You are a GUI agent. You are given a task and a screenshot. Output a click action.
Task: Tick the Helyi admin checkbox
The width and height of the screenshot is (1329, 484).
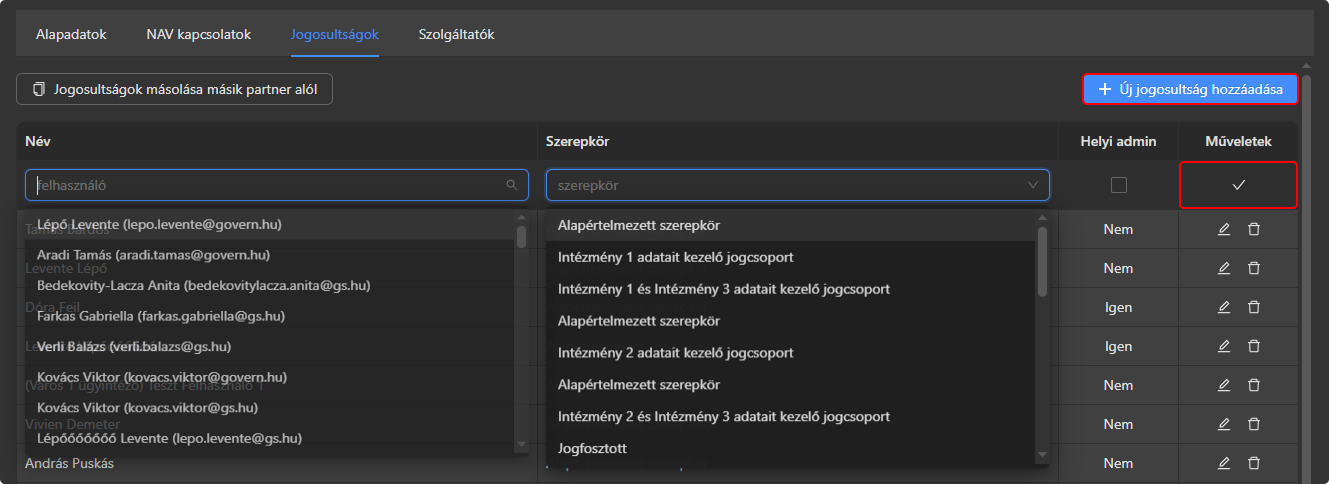pos(1118,185)
